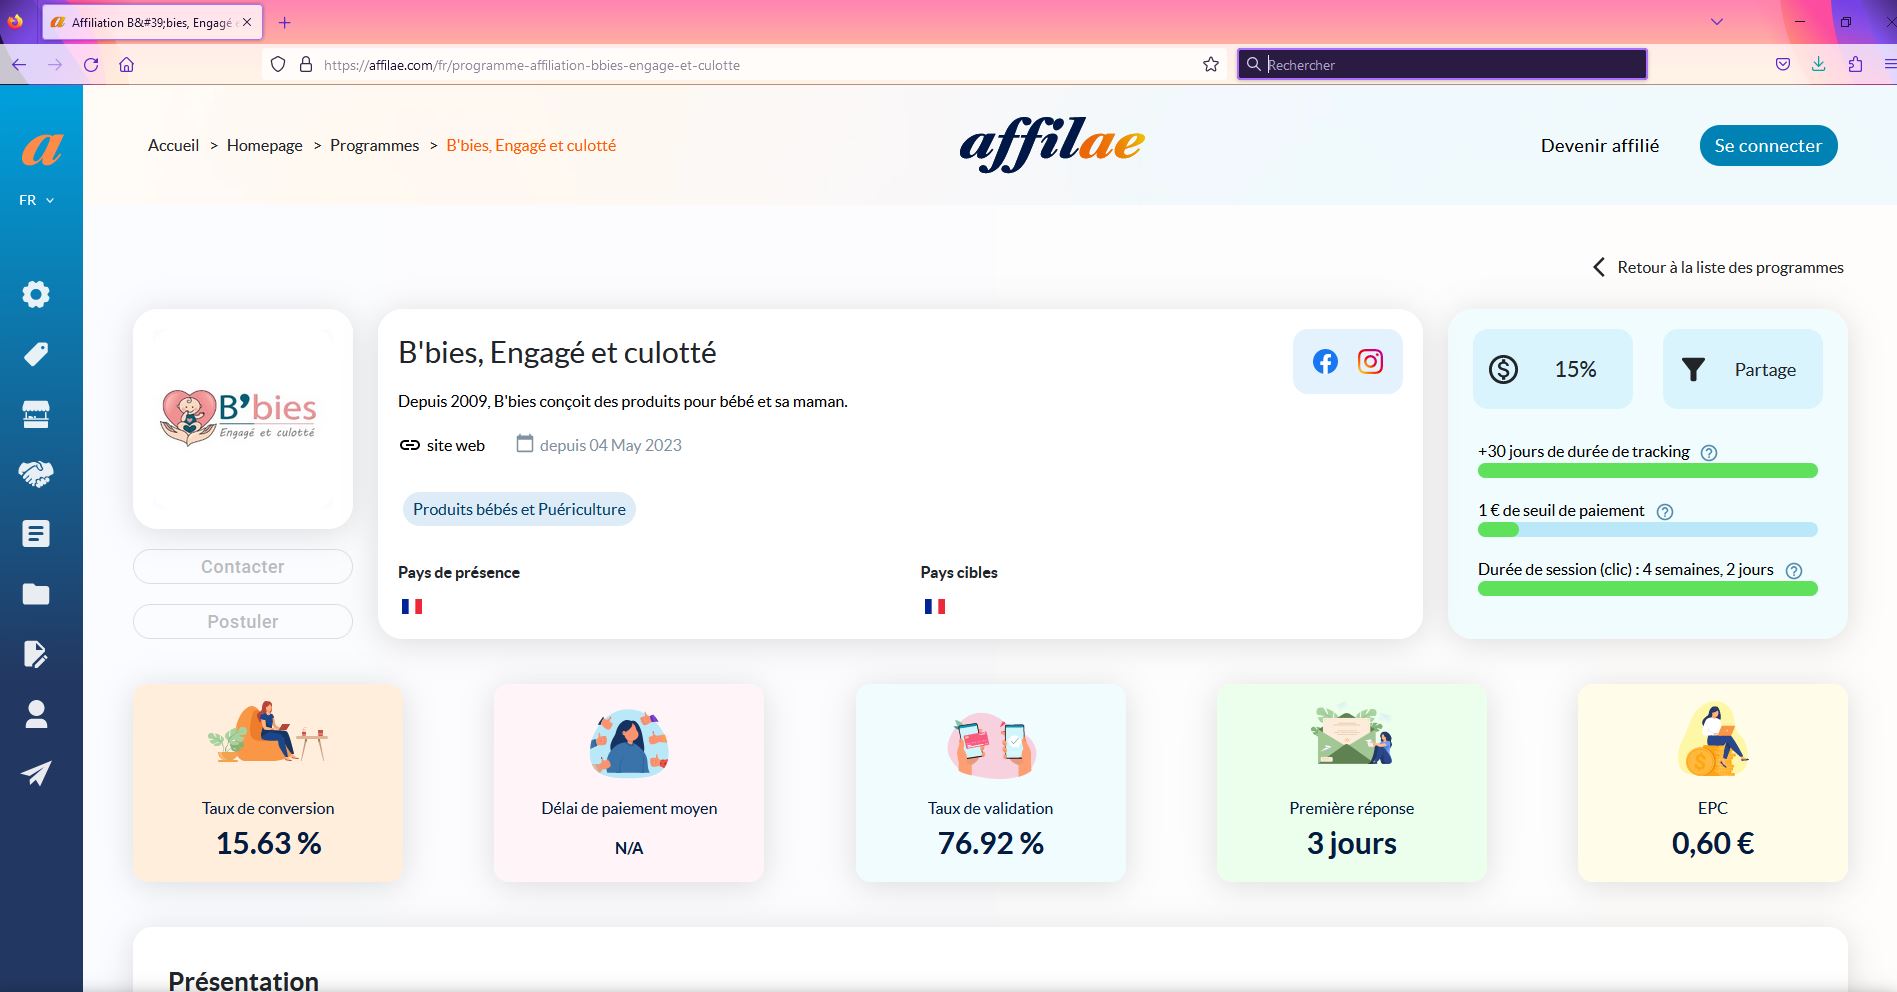The width and height of the screenshot is (1897, 992).
Task: Close the Affiliation B'bies tab
Action: point(247,22)
